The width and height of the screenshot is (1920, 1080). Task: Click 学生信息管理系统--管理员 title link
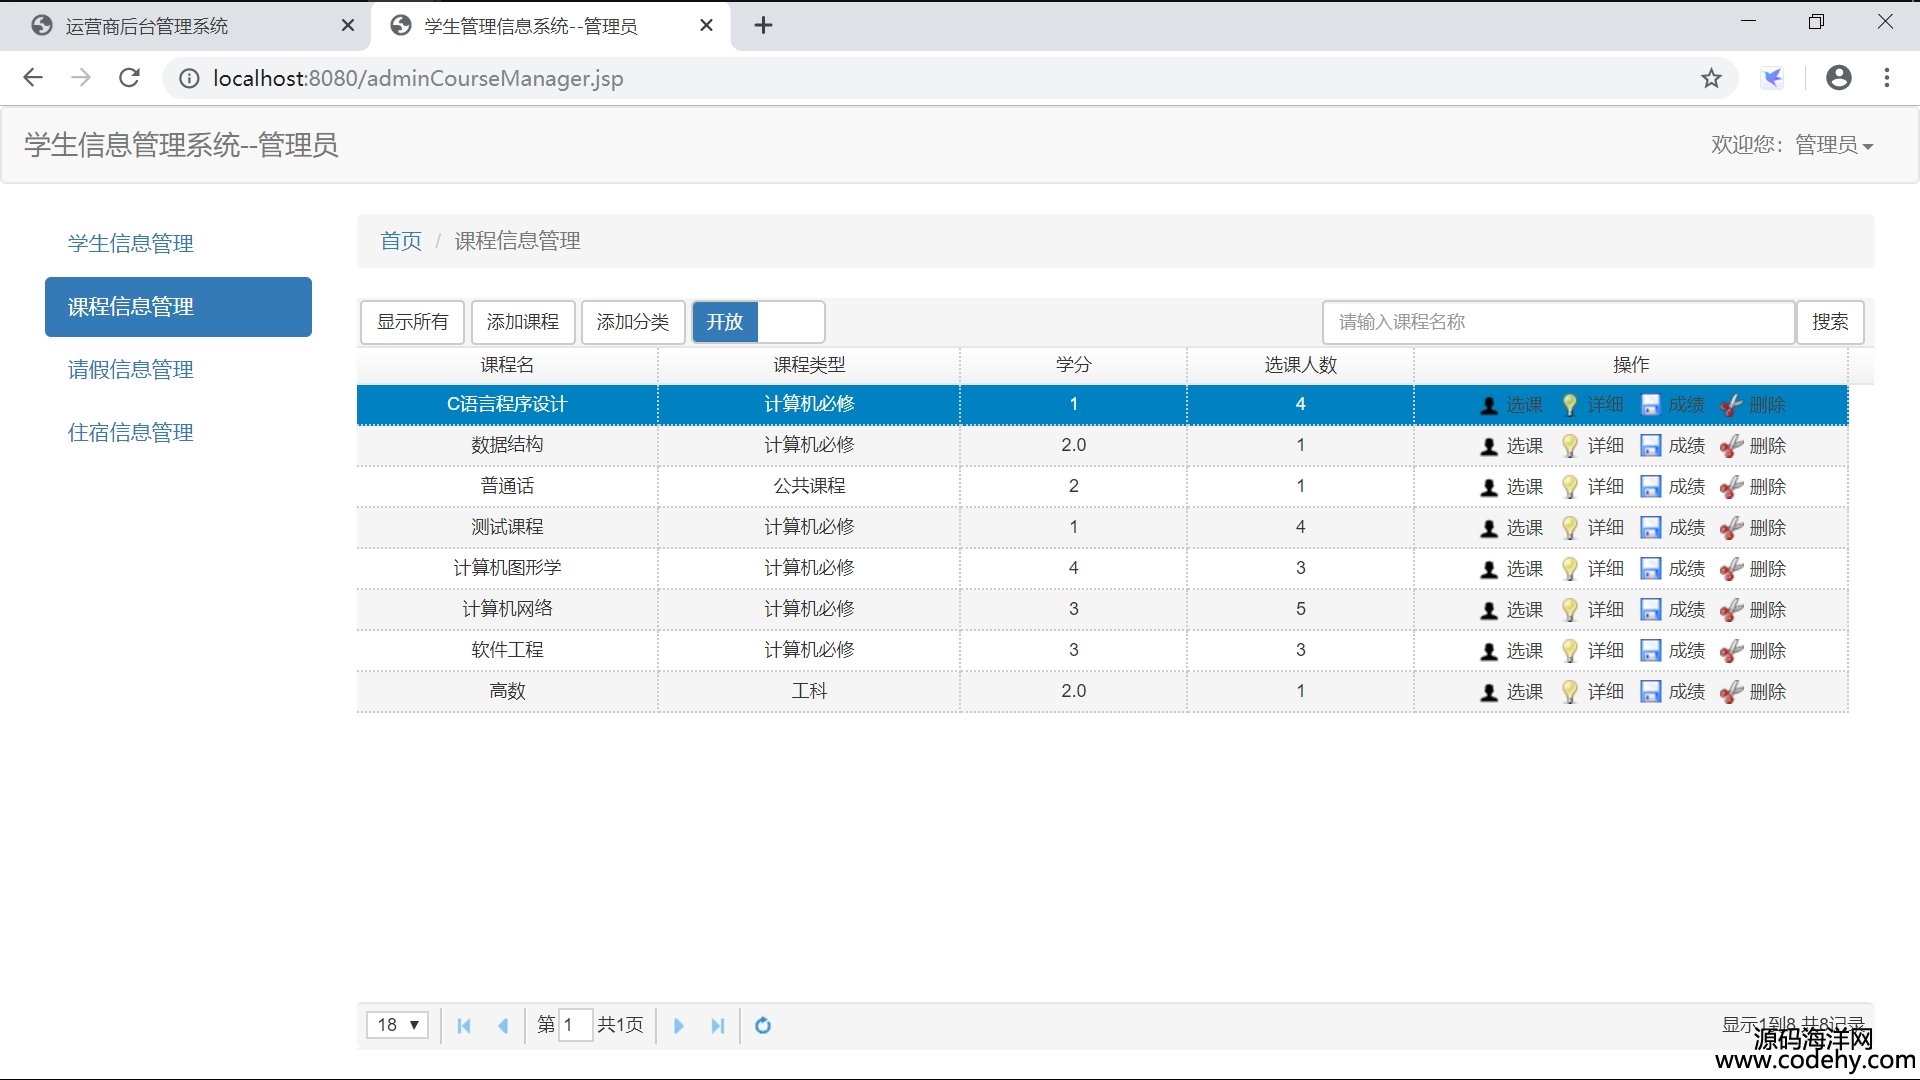coord(181,145)
